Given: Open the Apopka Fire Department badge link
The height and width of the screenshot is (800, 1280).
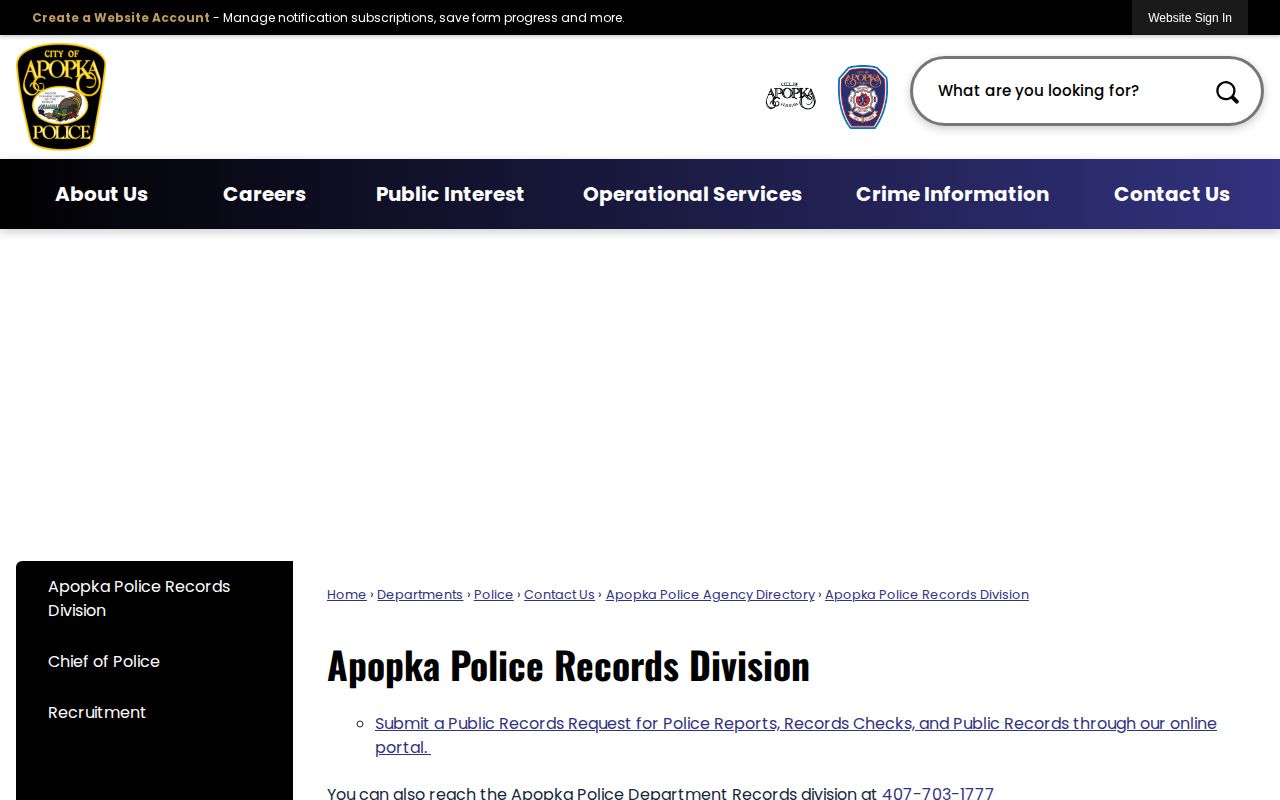Looking at the screenshot, I should tap(863, 97).
